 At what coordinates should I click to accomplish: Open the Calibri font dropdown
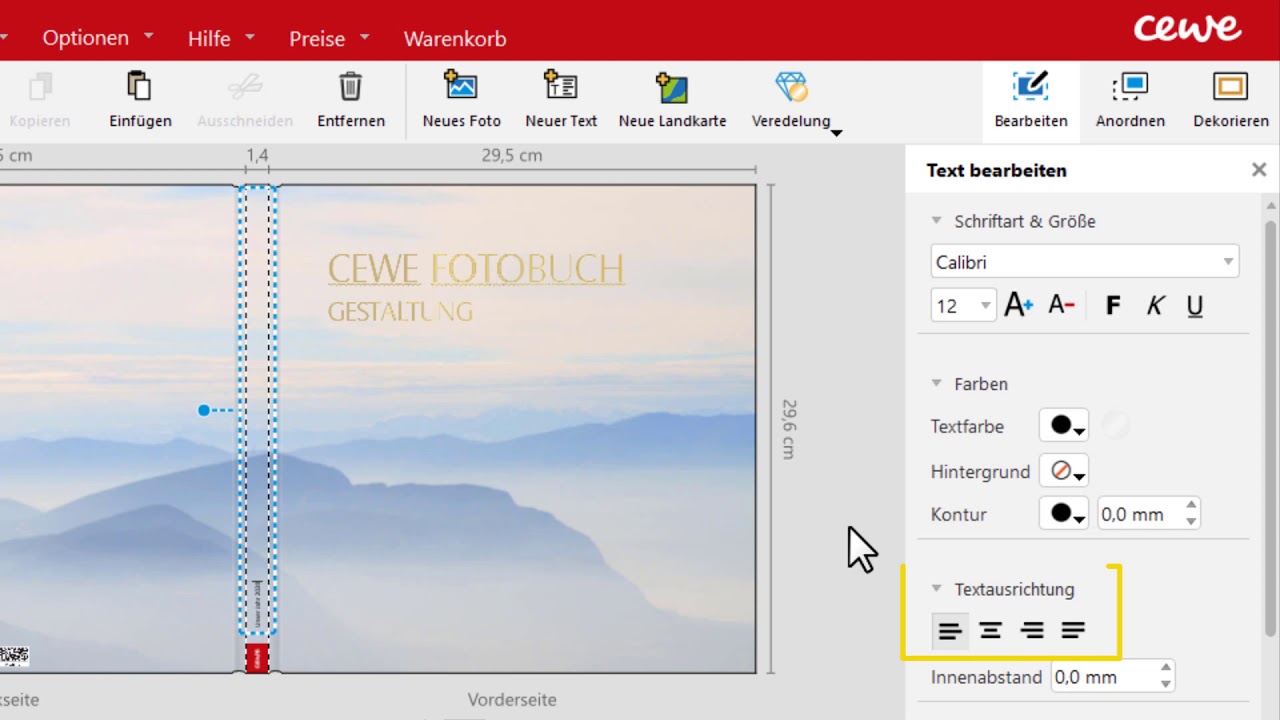(x=1085, y=262)
